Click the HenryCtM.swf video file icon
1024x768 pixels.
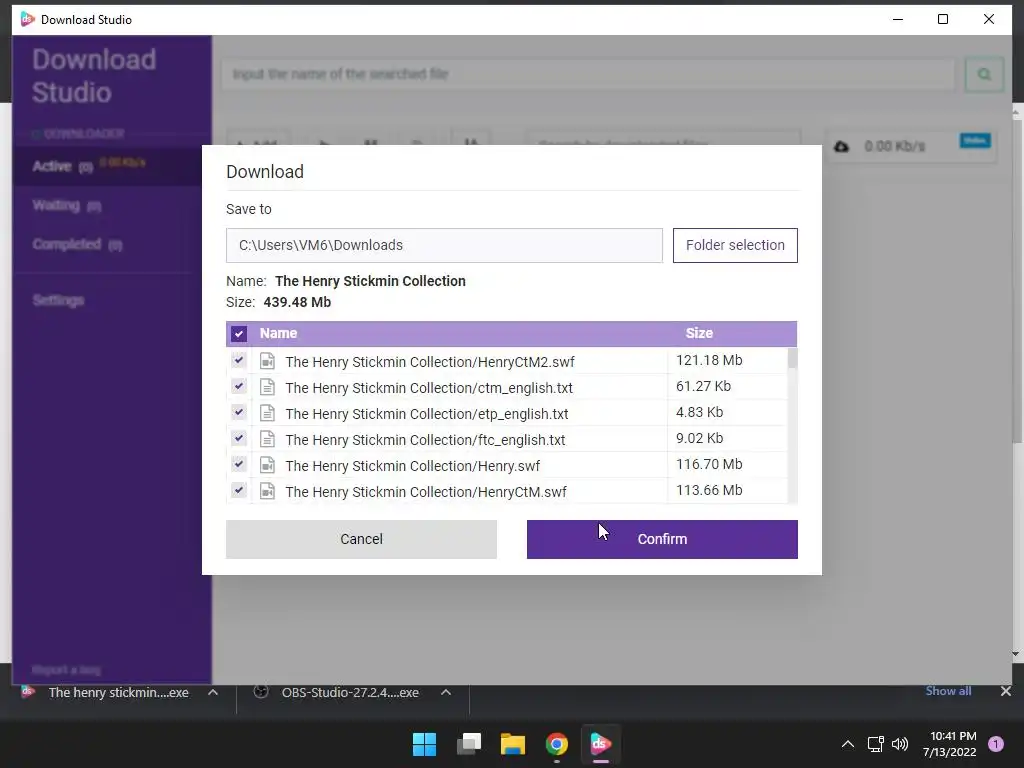267,491
